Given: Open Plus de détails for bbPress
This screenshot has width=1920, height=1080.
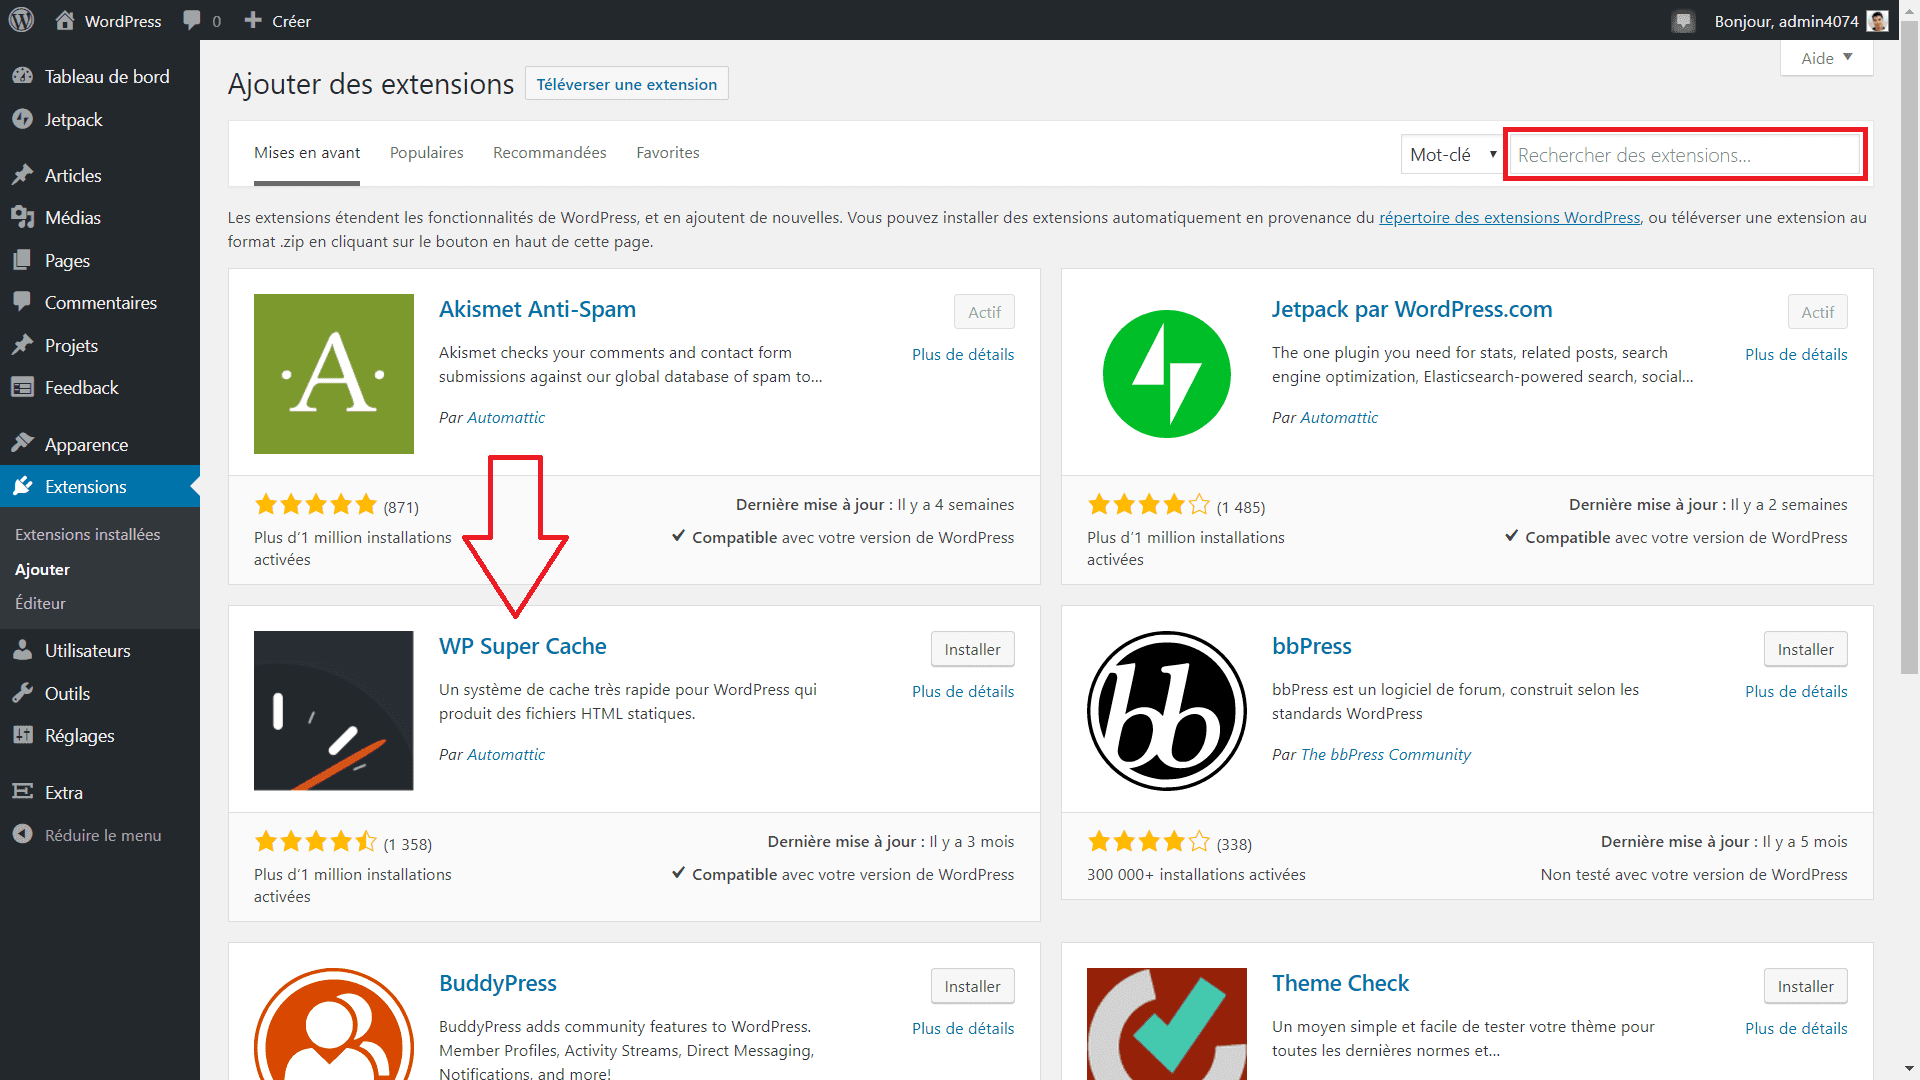Looking at the screenshot, I should [1796, 691].
